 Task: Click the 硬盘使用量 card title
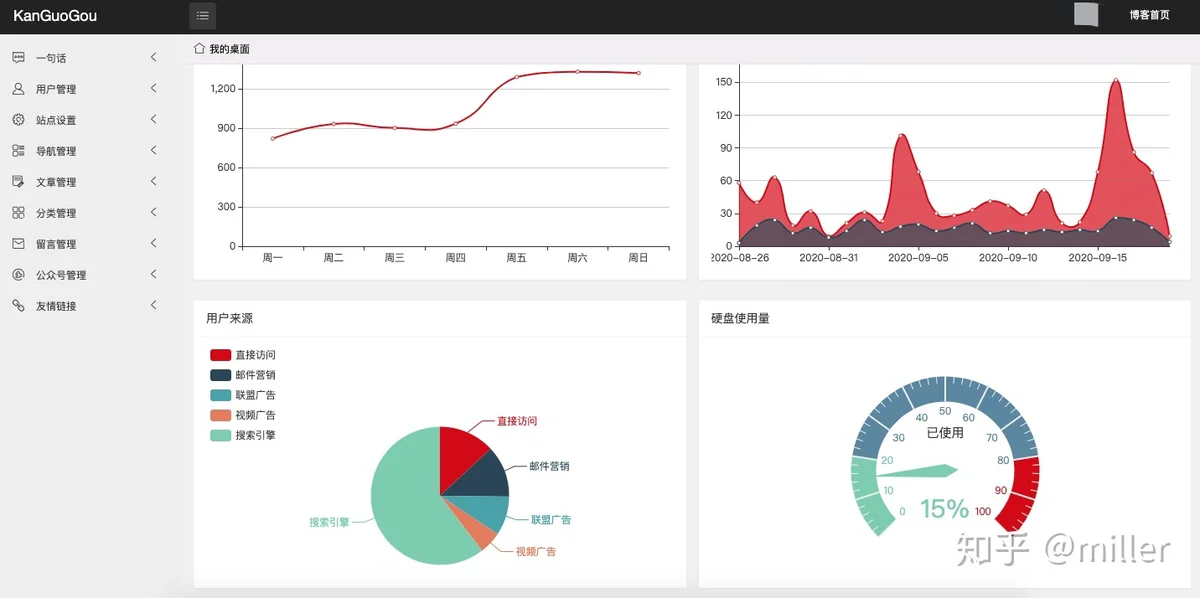tap(740, 318)
